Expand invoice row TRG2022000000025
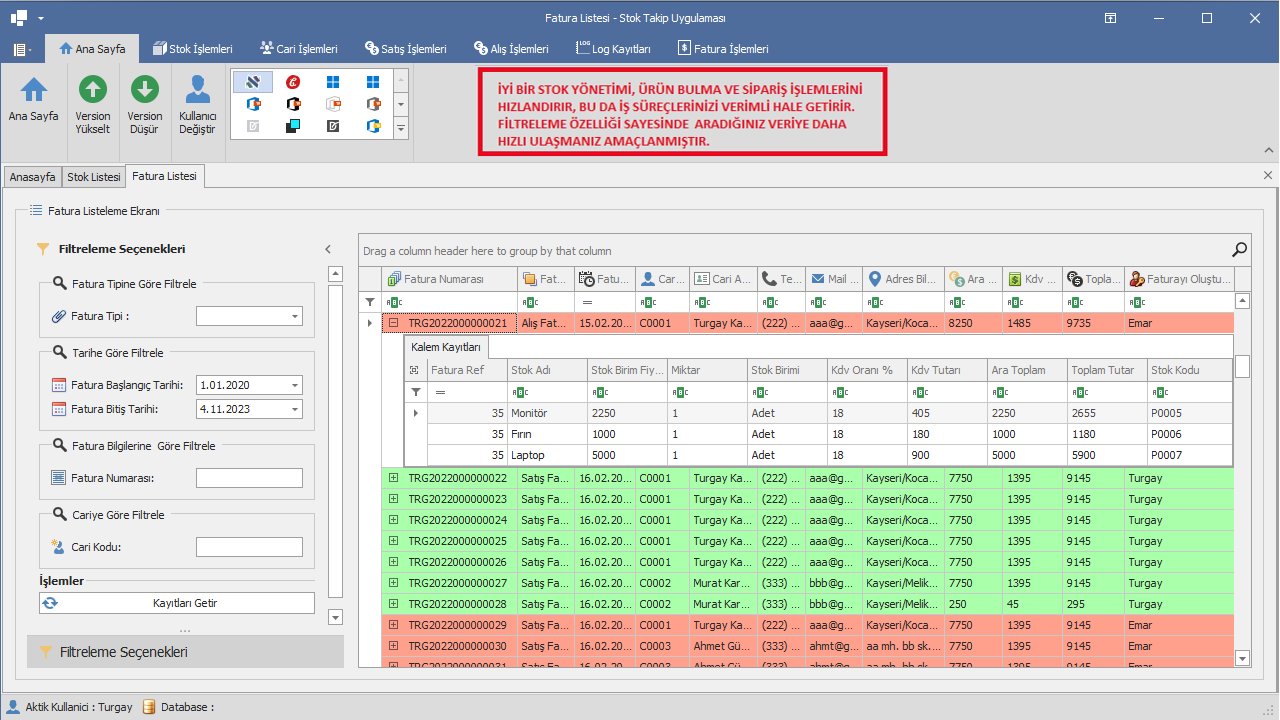The height and width of the screenshot is (720, 1280). [393, 541]
